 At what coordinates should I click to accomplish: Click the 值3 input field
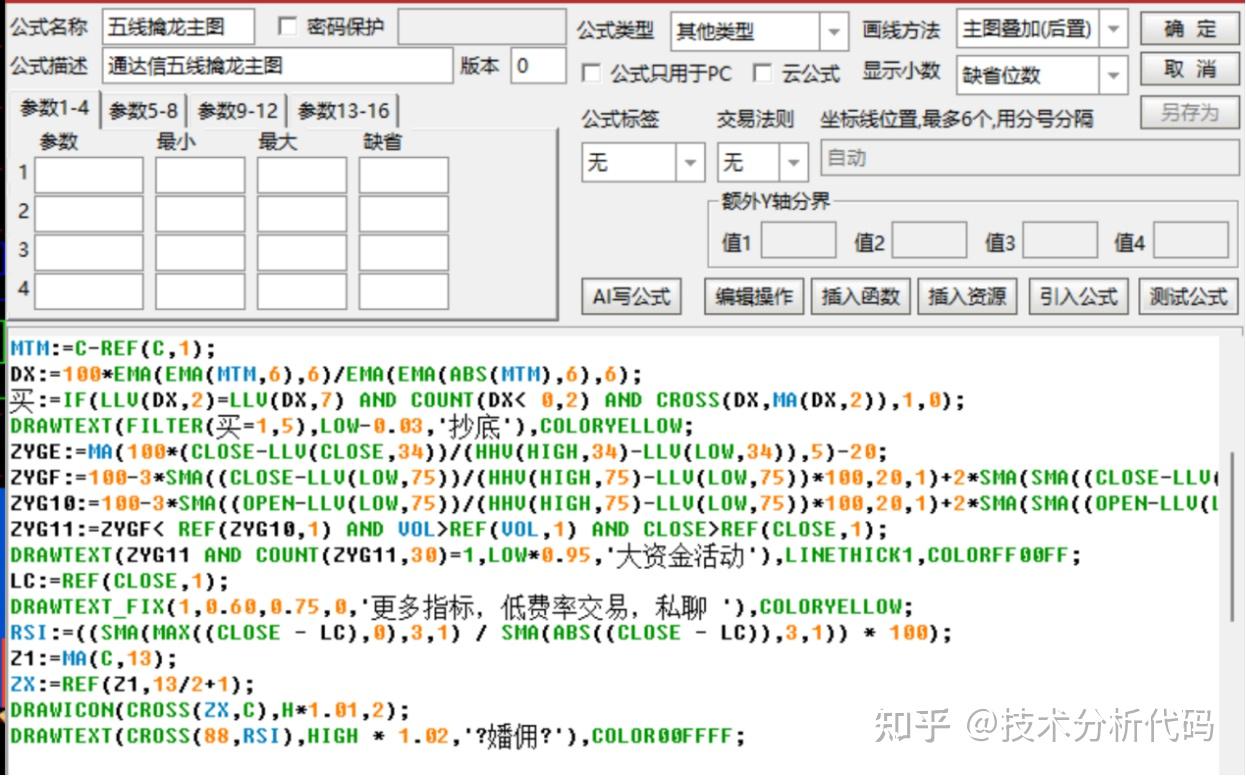click(1059, 241)
